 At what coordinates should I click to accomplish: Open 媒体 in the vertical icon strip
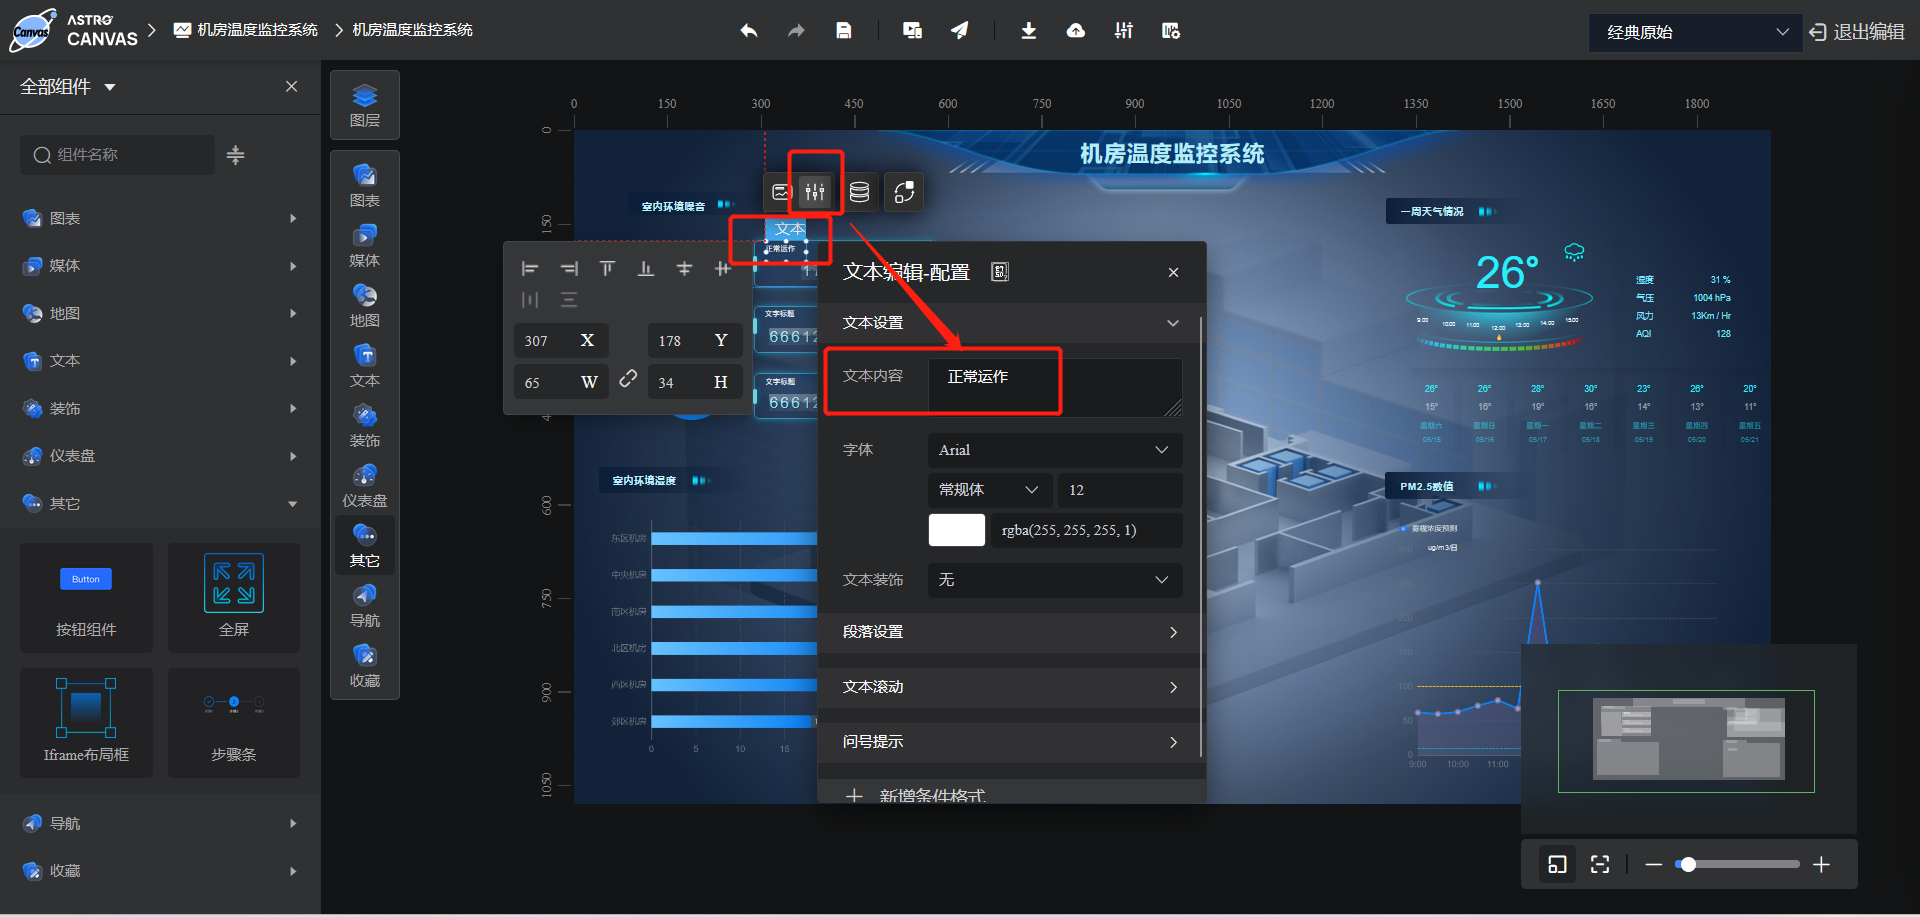[365, 245]
